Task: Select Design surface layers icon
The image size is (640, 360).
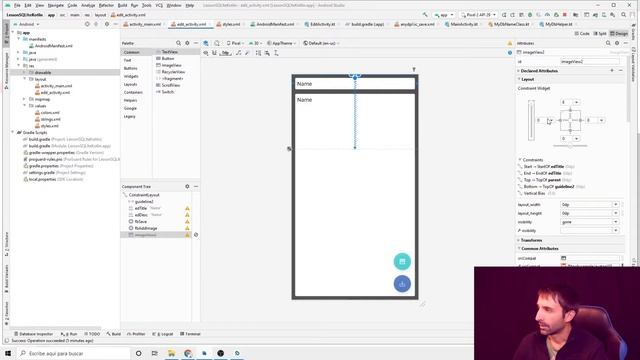Action: pyautogui.click(x=206, y=43)
